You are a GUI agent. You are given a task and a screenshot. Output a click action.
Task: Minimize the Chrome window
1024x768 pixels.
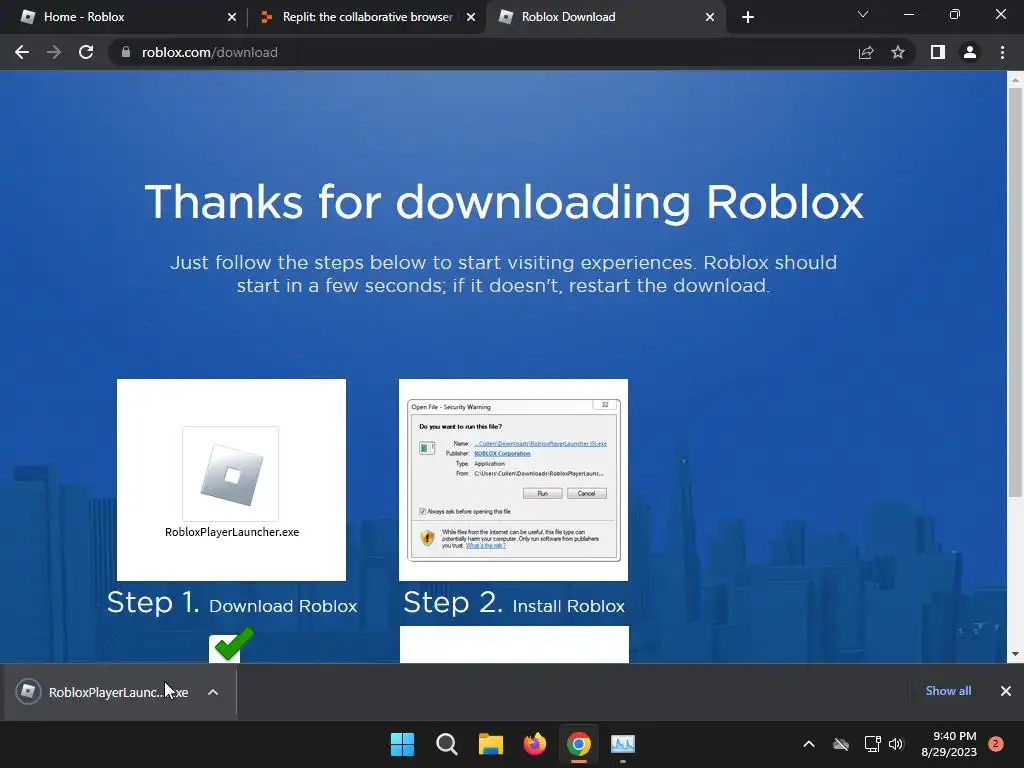[x=908, y=14]
